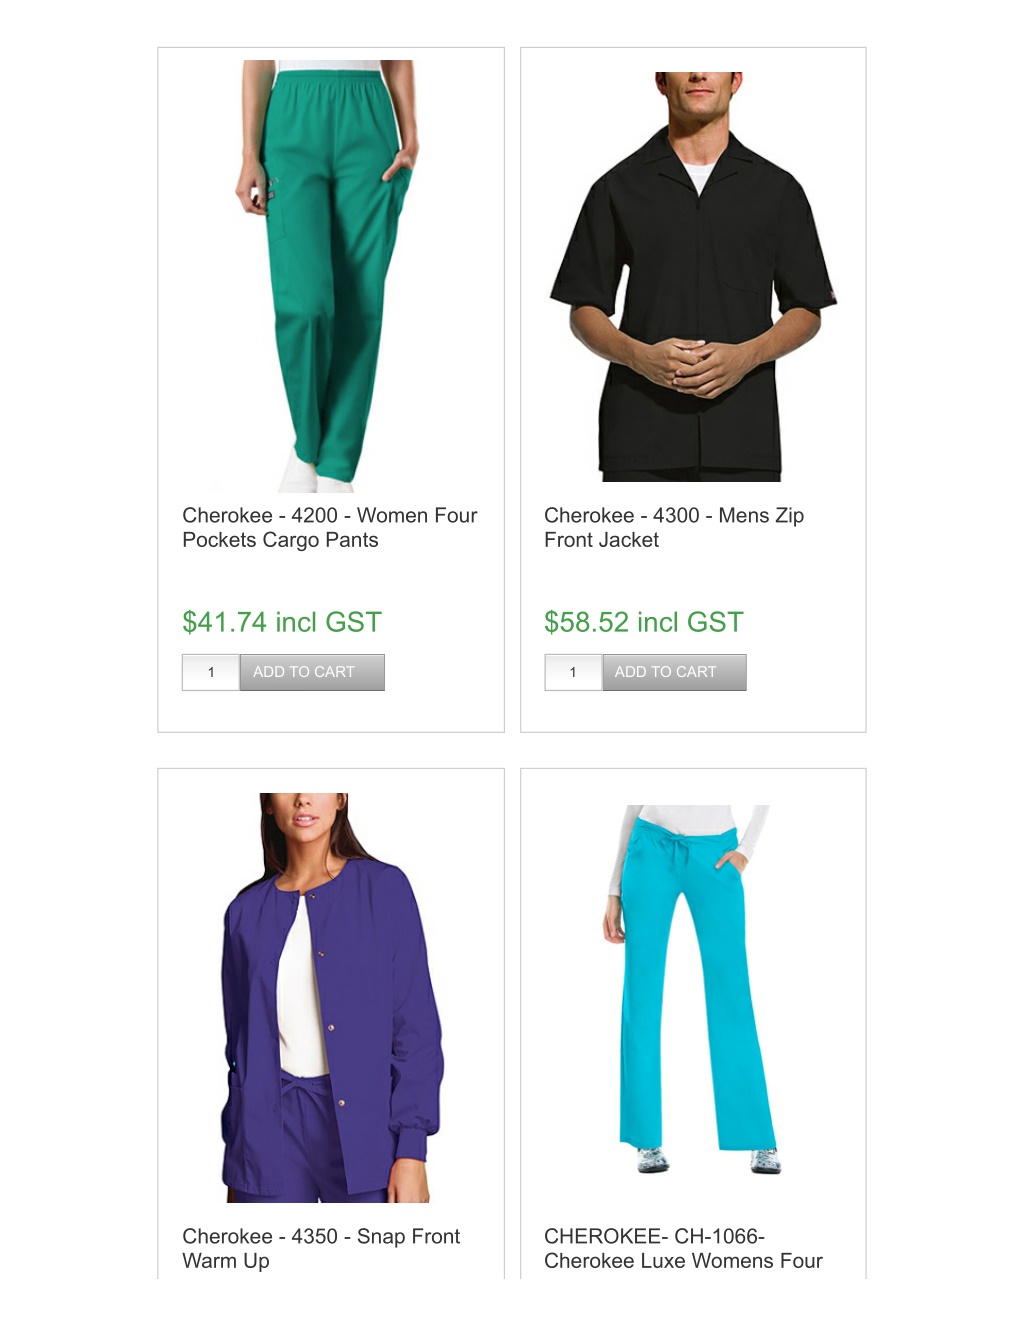Open 'Cherokee - 4200 - Women Four' title link
Image resolution: width=1024 pixels, height=1325 pixels.
click(330, 516)
